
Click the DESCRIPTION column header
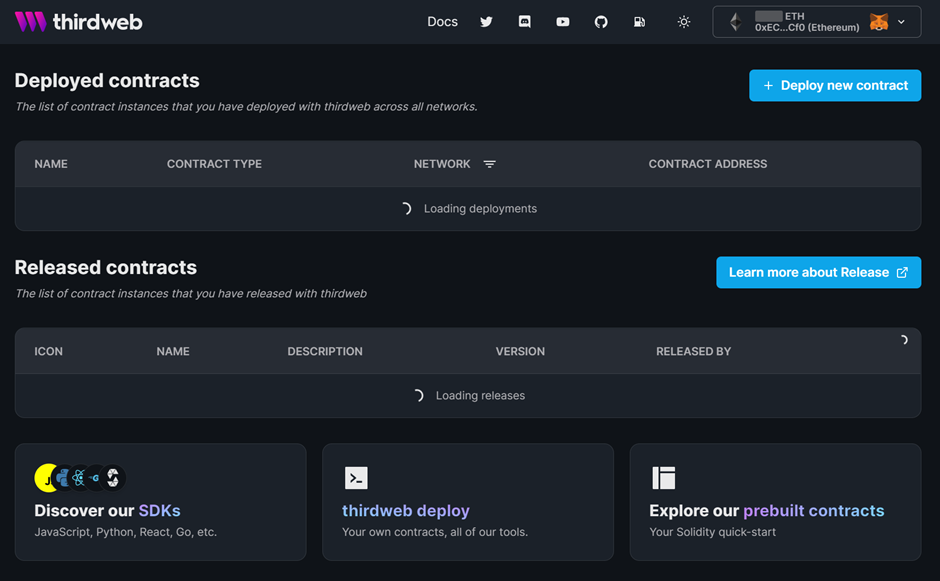[x=325, y=351]
